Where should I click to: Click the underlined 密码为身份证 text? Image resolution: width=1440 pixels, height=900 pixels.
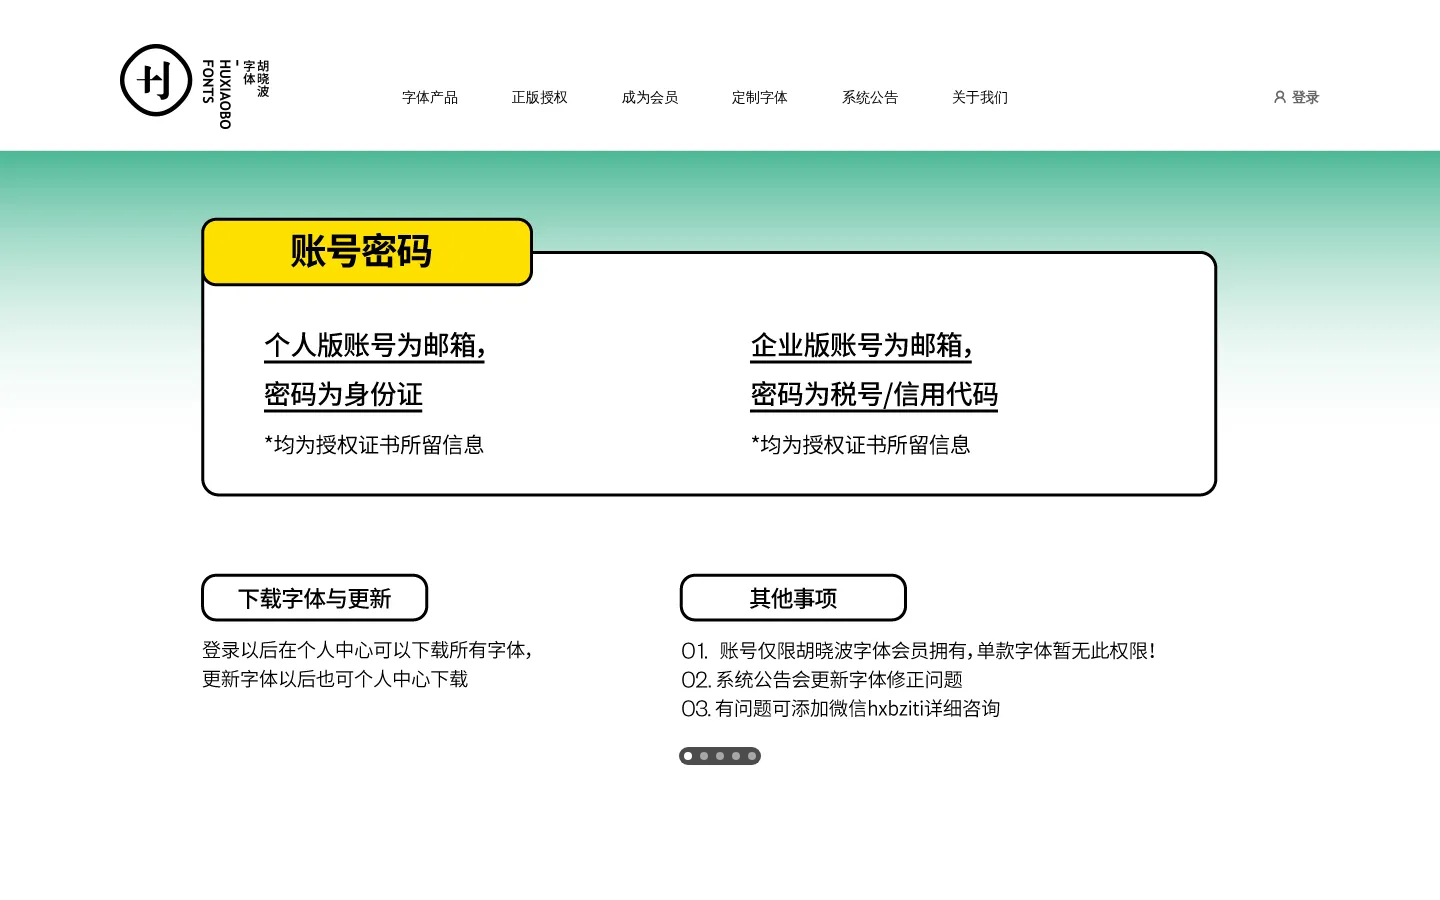coord(344,395)
